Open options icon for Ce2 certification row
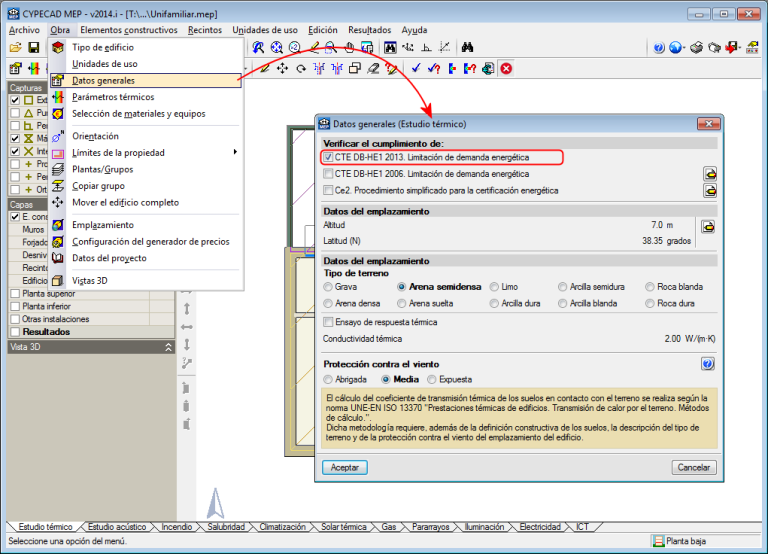 click(709, 190)
